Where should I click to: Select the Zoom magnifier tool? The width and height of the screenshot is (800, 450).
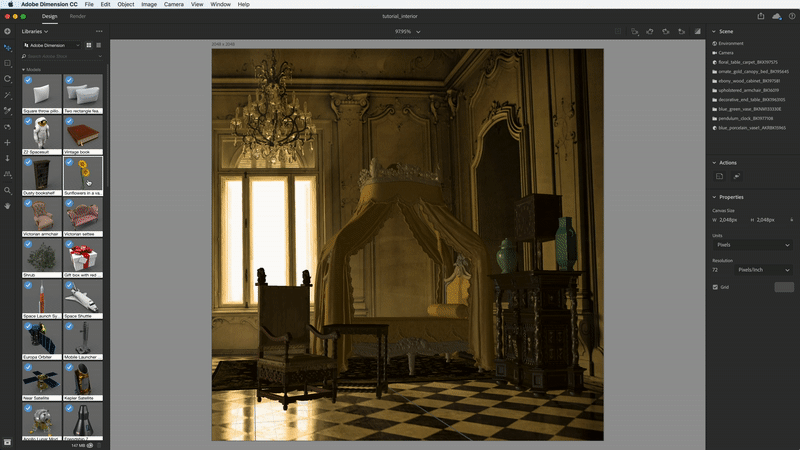click(8, 190)
